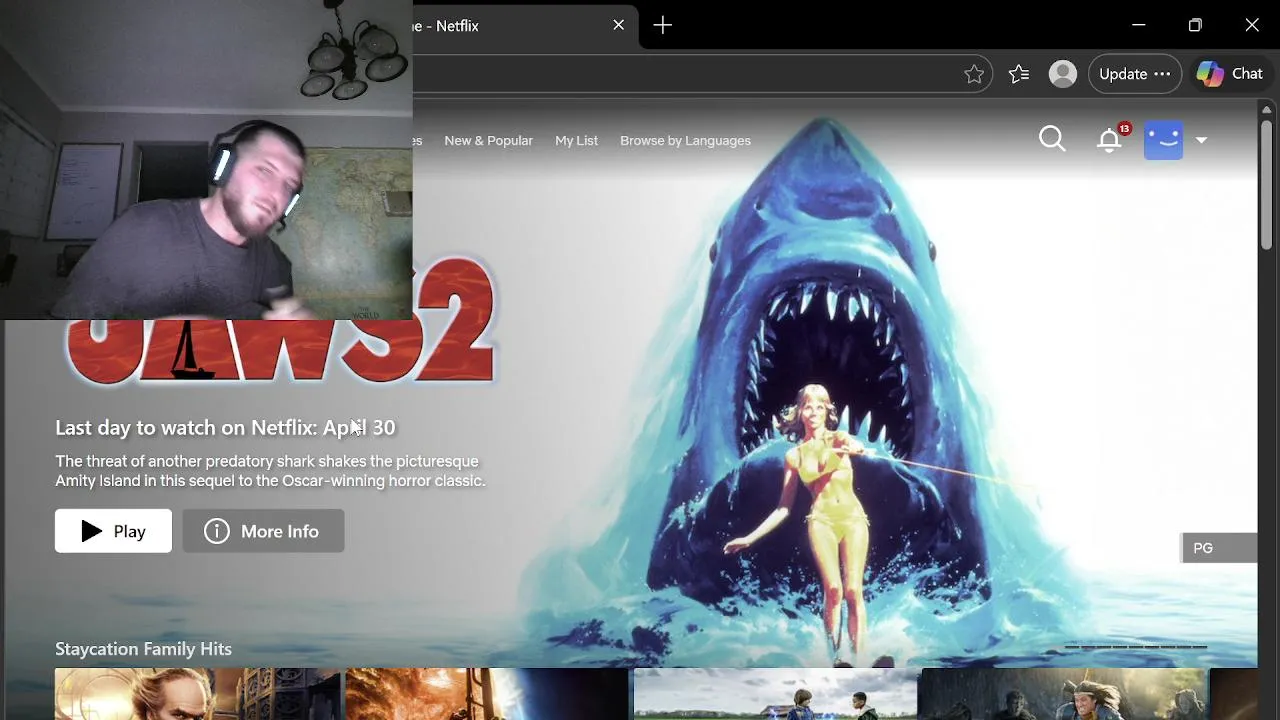Close the Netflix browser tab
Image resolution: width=1280 pixels, height=720 pixels.
click(x=619, y=25)
